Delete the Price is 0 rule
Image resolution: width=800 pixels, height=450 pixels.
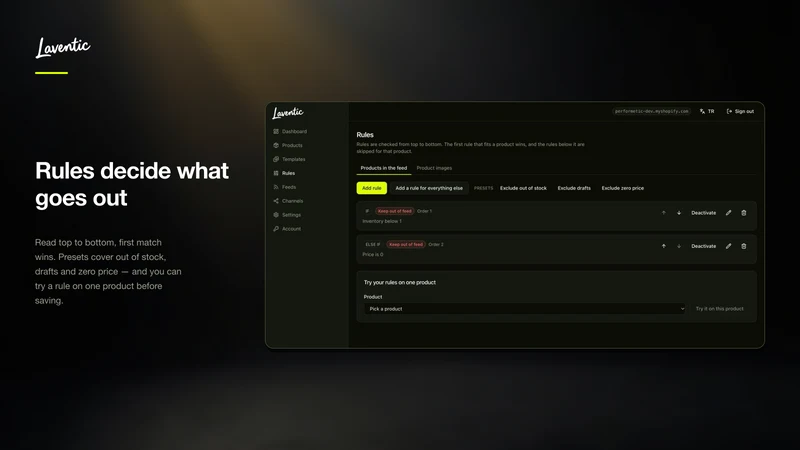coord(744,246)
